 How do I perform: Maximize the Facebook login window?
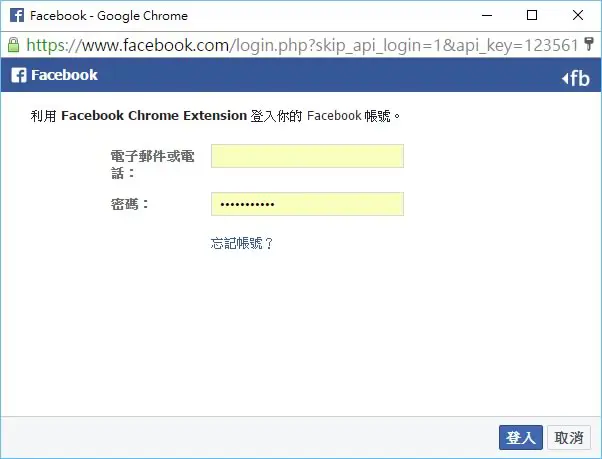tap(532, 16)
